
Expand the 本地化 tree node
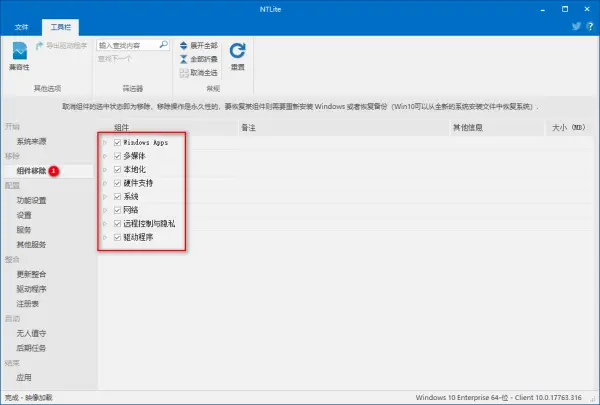tap(105, 169)
